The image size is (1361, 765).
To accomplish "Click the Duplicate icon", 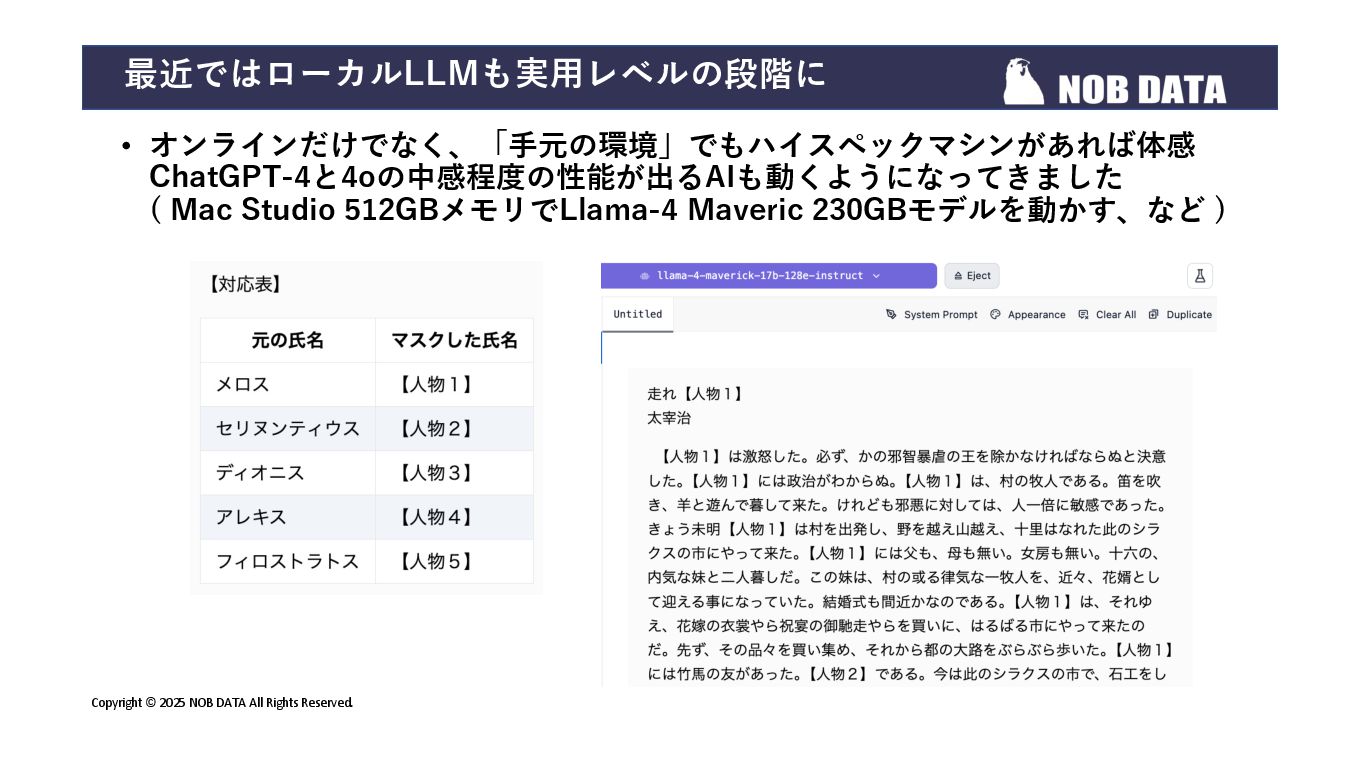I will [1153, 314].
